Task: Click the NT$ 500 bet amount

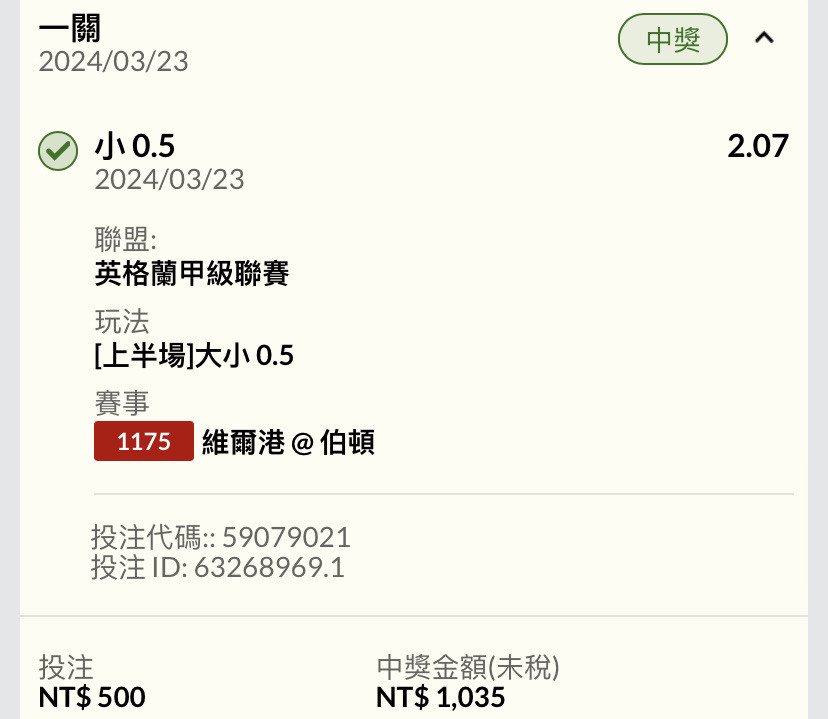Action: tap(92, 697)
